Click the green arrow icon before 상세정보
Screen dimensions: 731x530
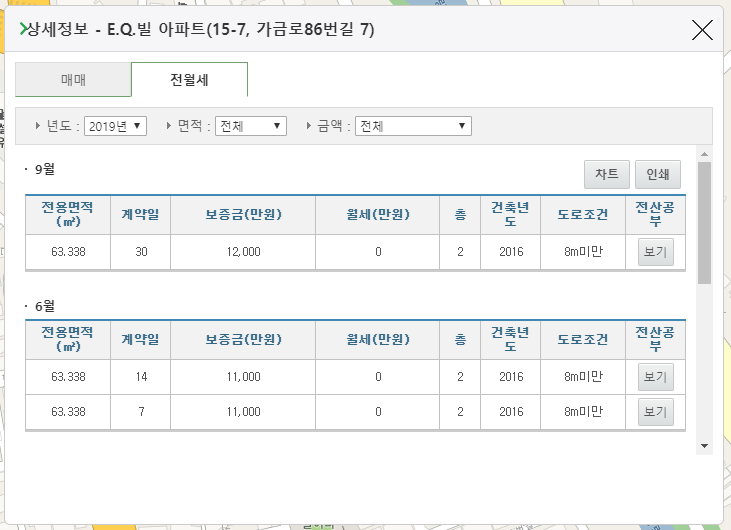coord(23,29)
